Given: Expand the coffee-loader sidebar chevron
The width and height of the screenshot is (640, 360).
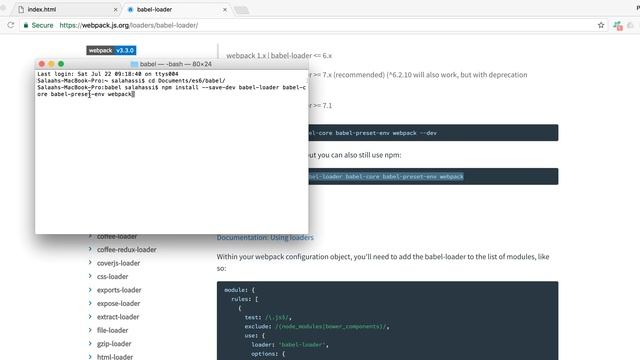Looking at the screenshot, I should (x=90, y=236).
